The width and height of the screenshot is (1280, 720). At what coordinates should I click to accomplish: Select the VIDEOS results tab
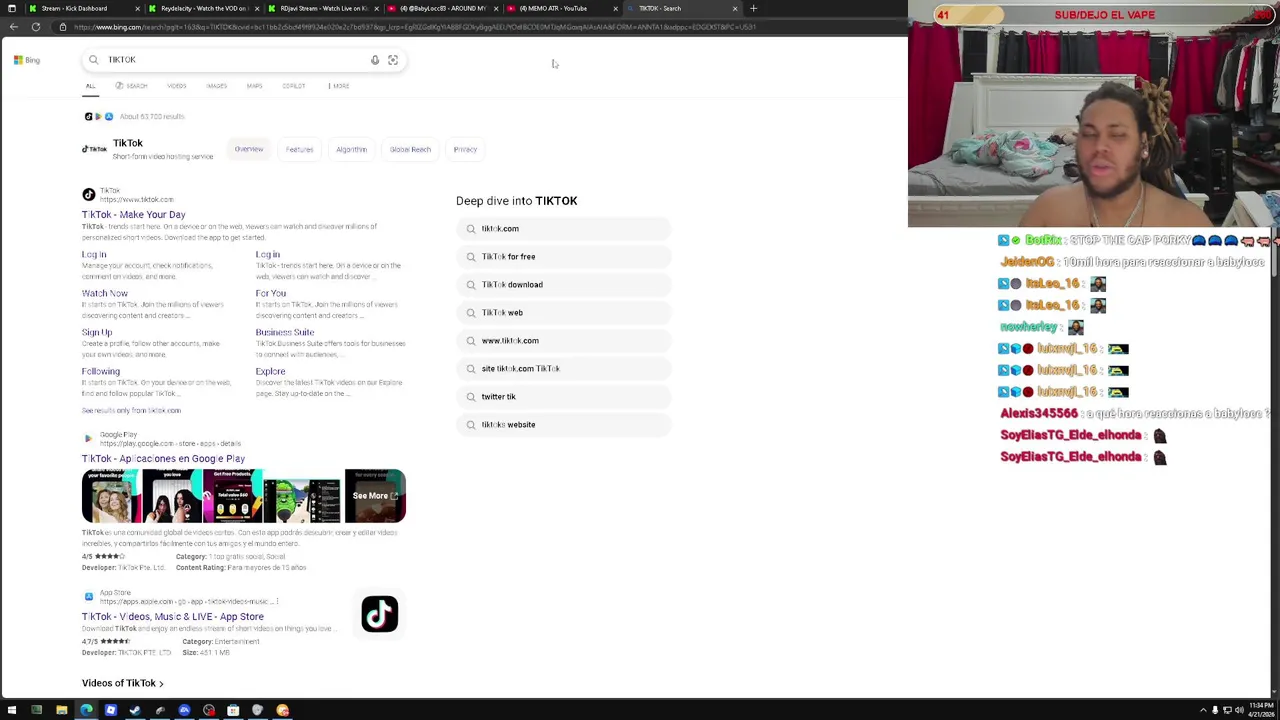176,86
